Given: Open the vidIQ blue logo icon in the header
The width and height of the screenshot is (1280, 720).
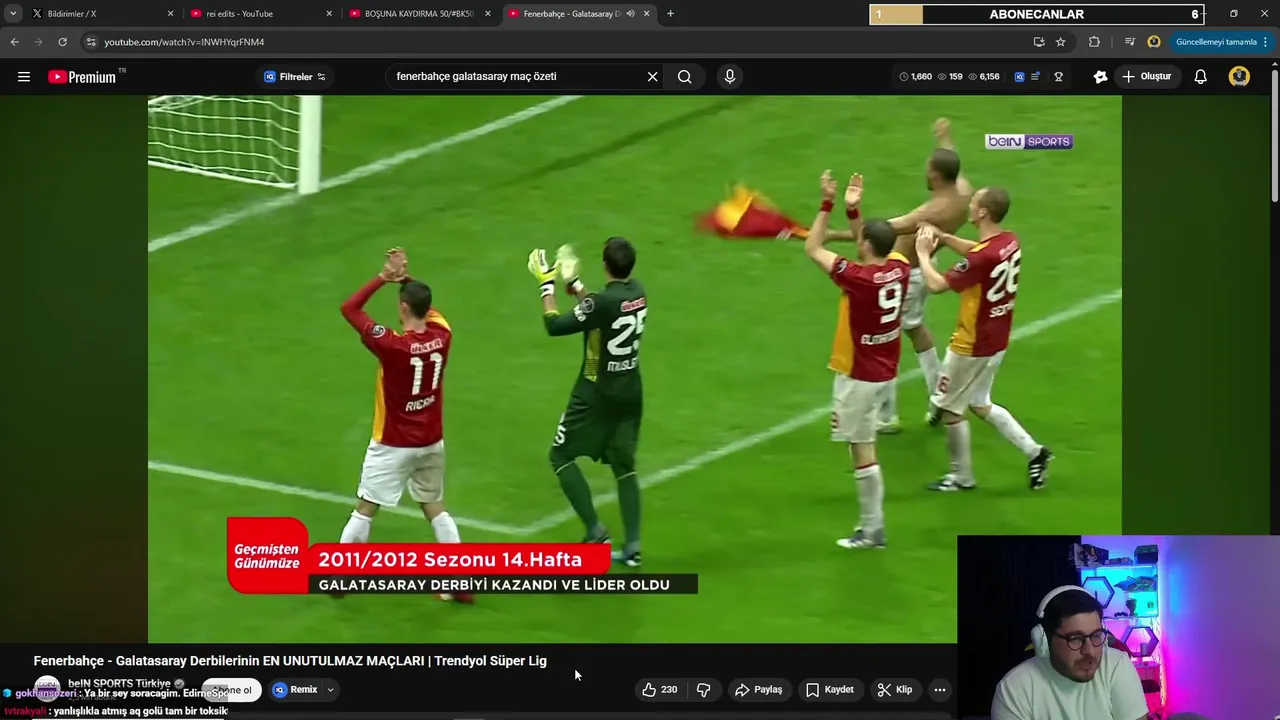Looking at the screenshot, I should [x=1019, y=76].
